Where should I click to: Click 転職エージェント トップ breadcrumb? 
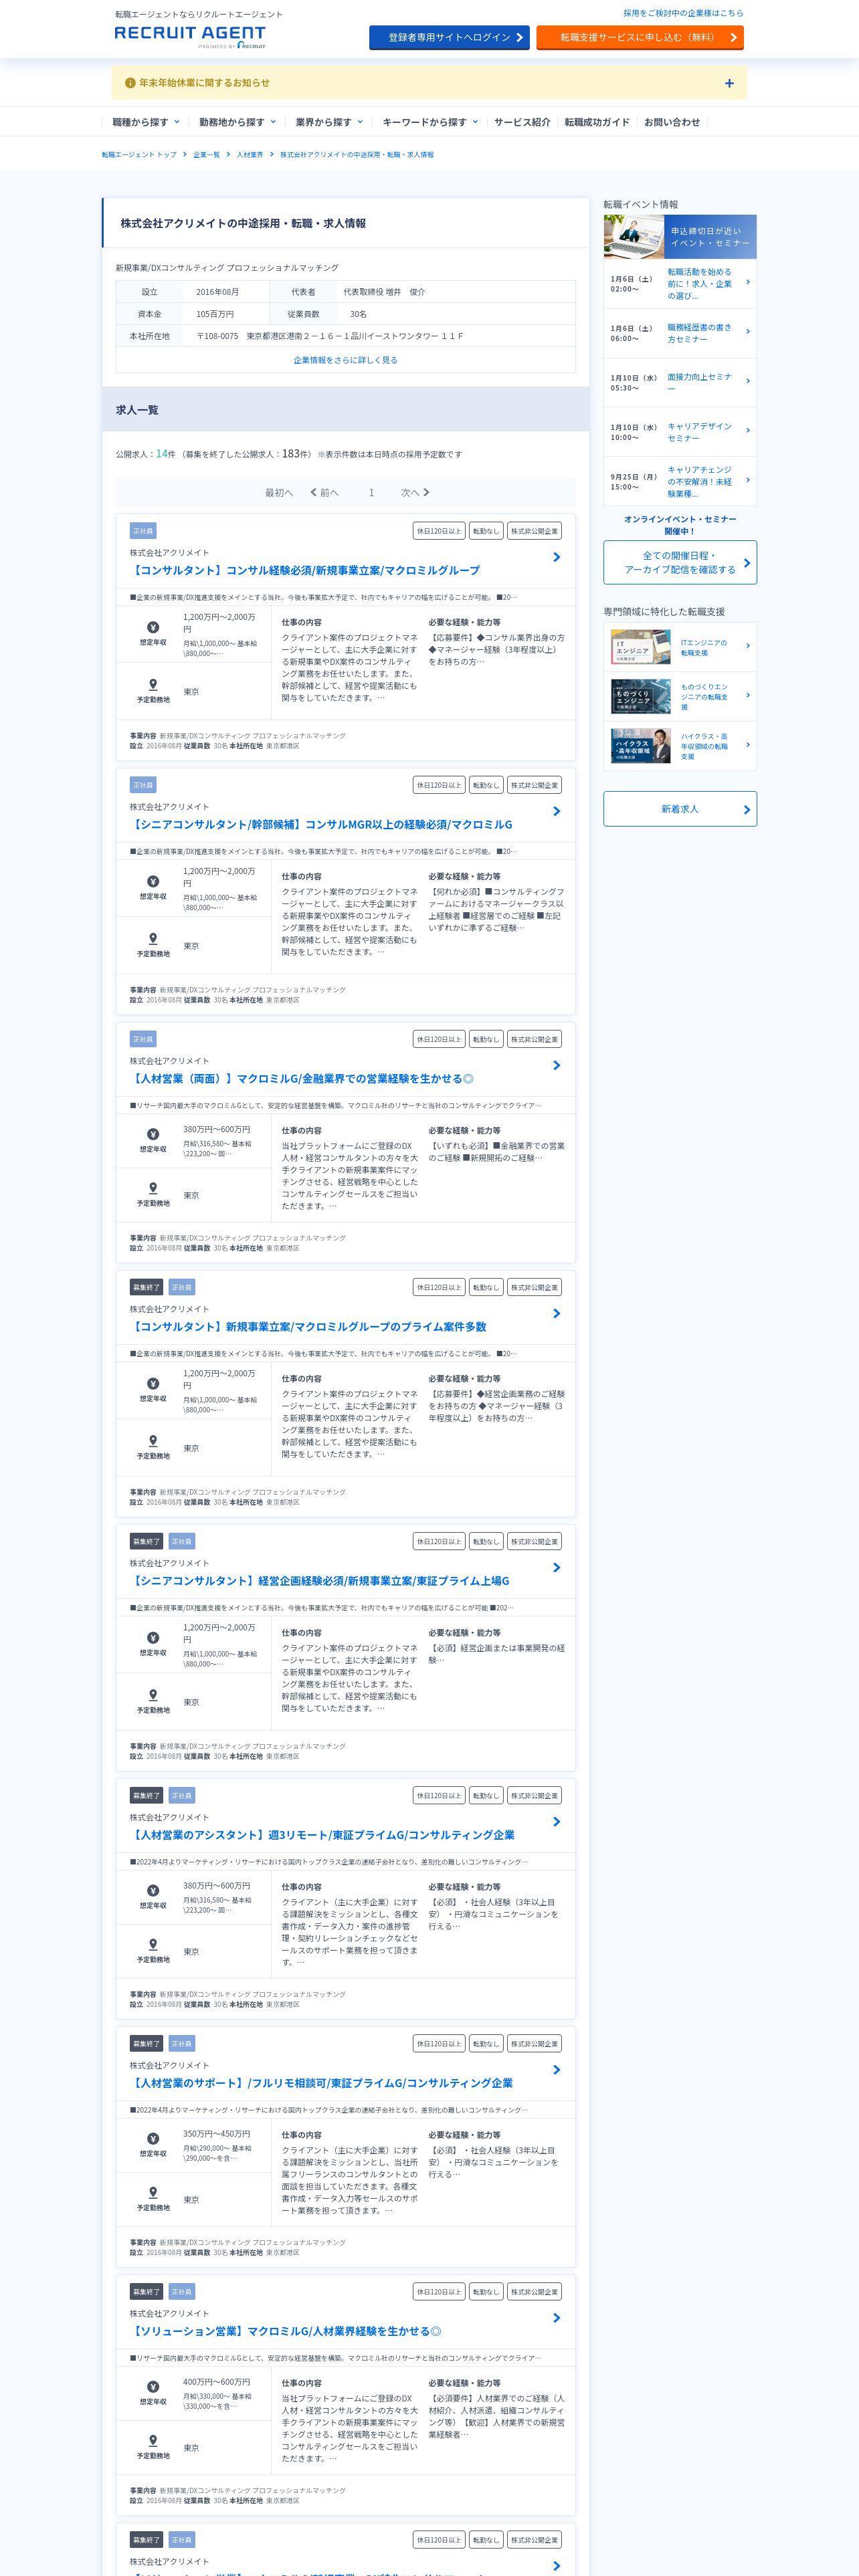(x=139, y=155)
